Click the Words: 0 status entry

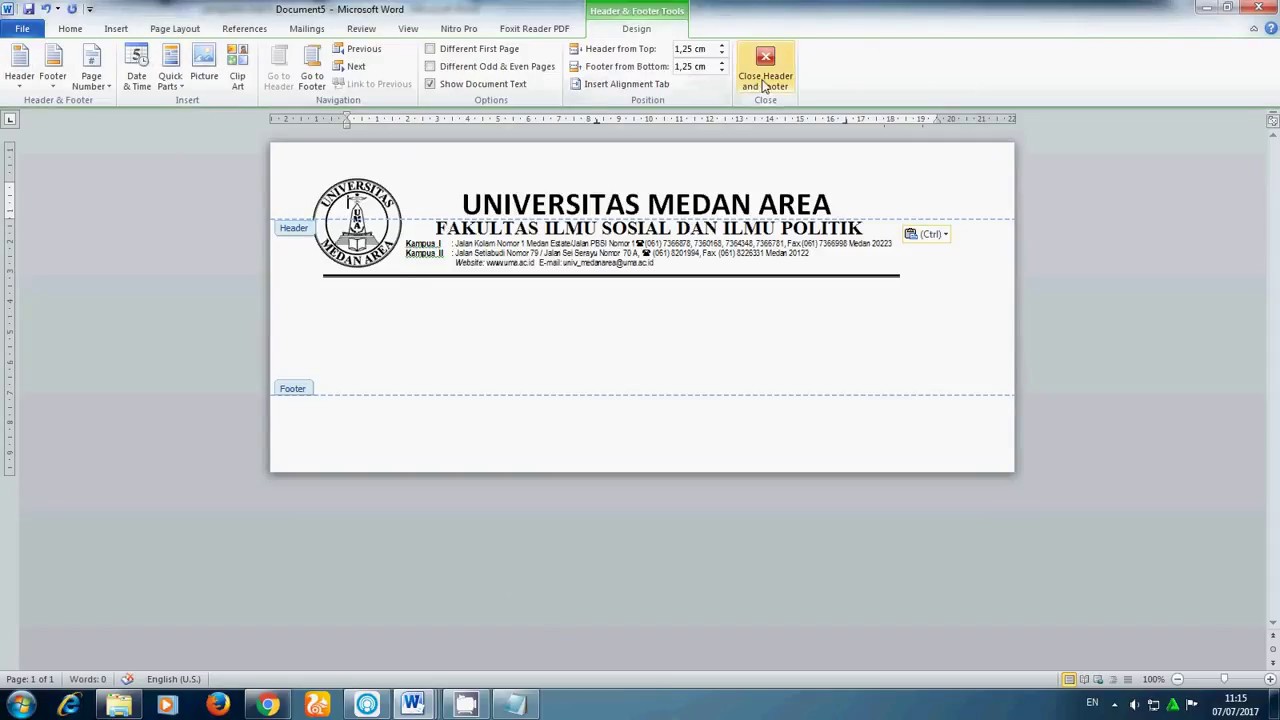point(88,680)
